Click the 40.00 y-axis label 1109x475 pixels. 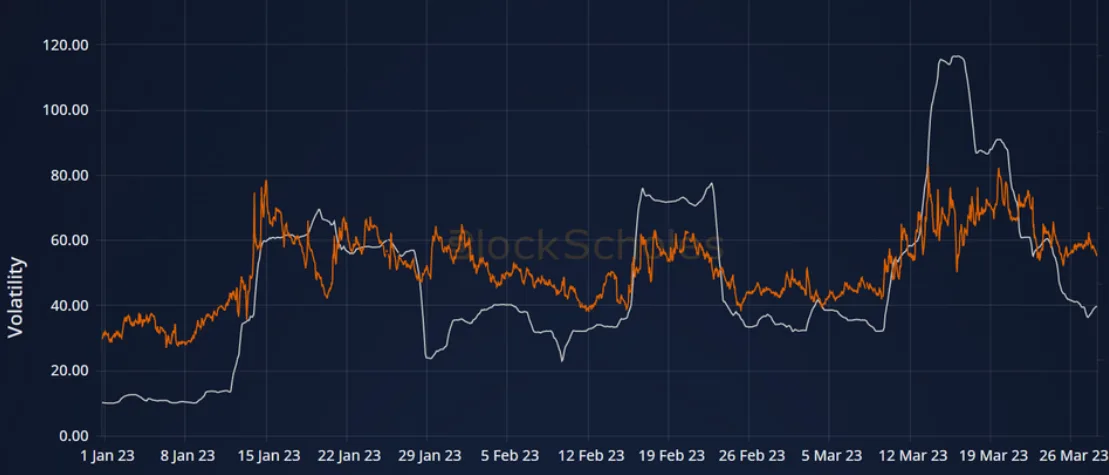(70, 305)
